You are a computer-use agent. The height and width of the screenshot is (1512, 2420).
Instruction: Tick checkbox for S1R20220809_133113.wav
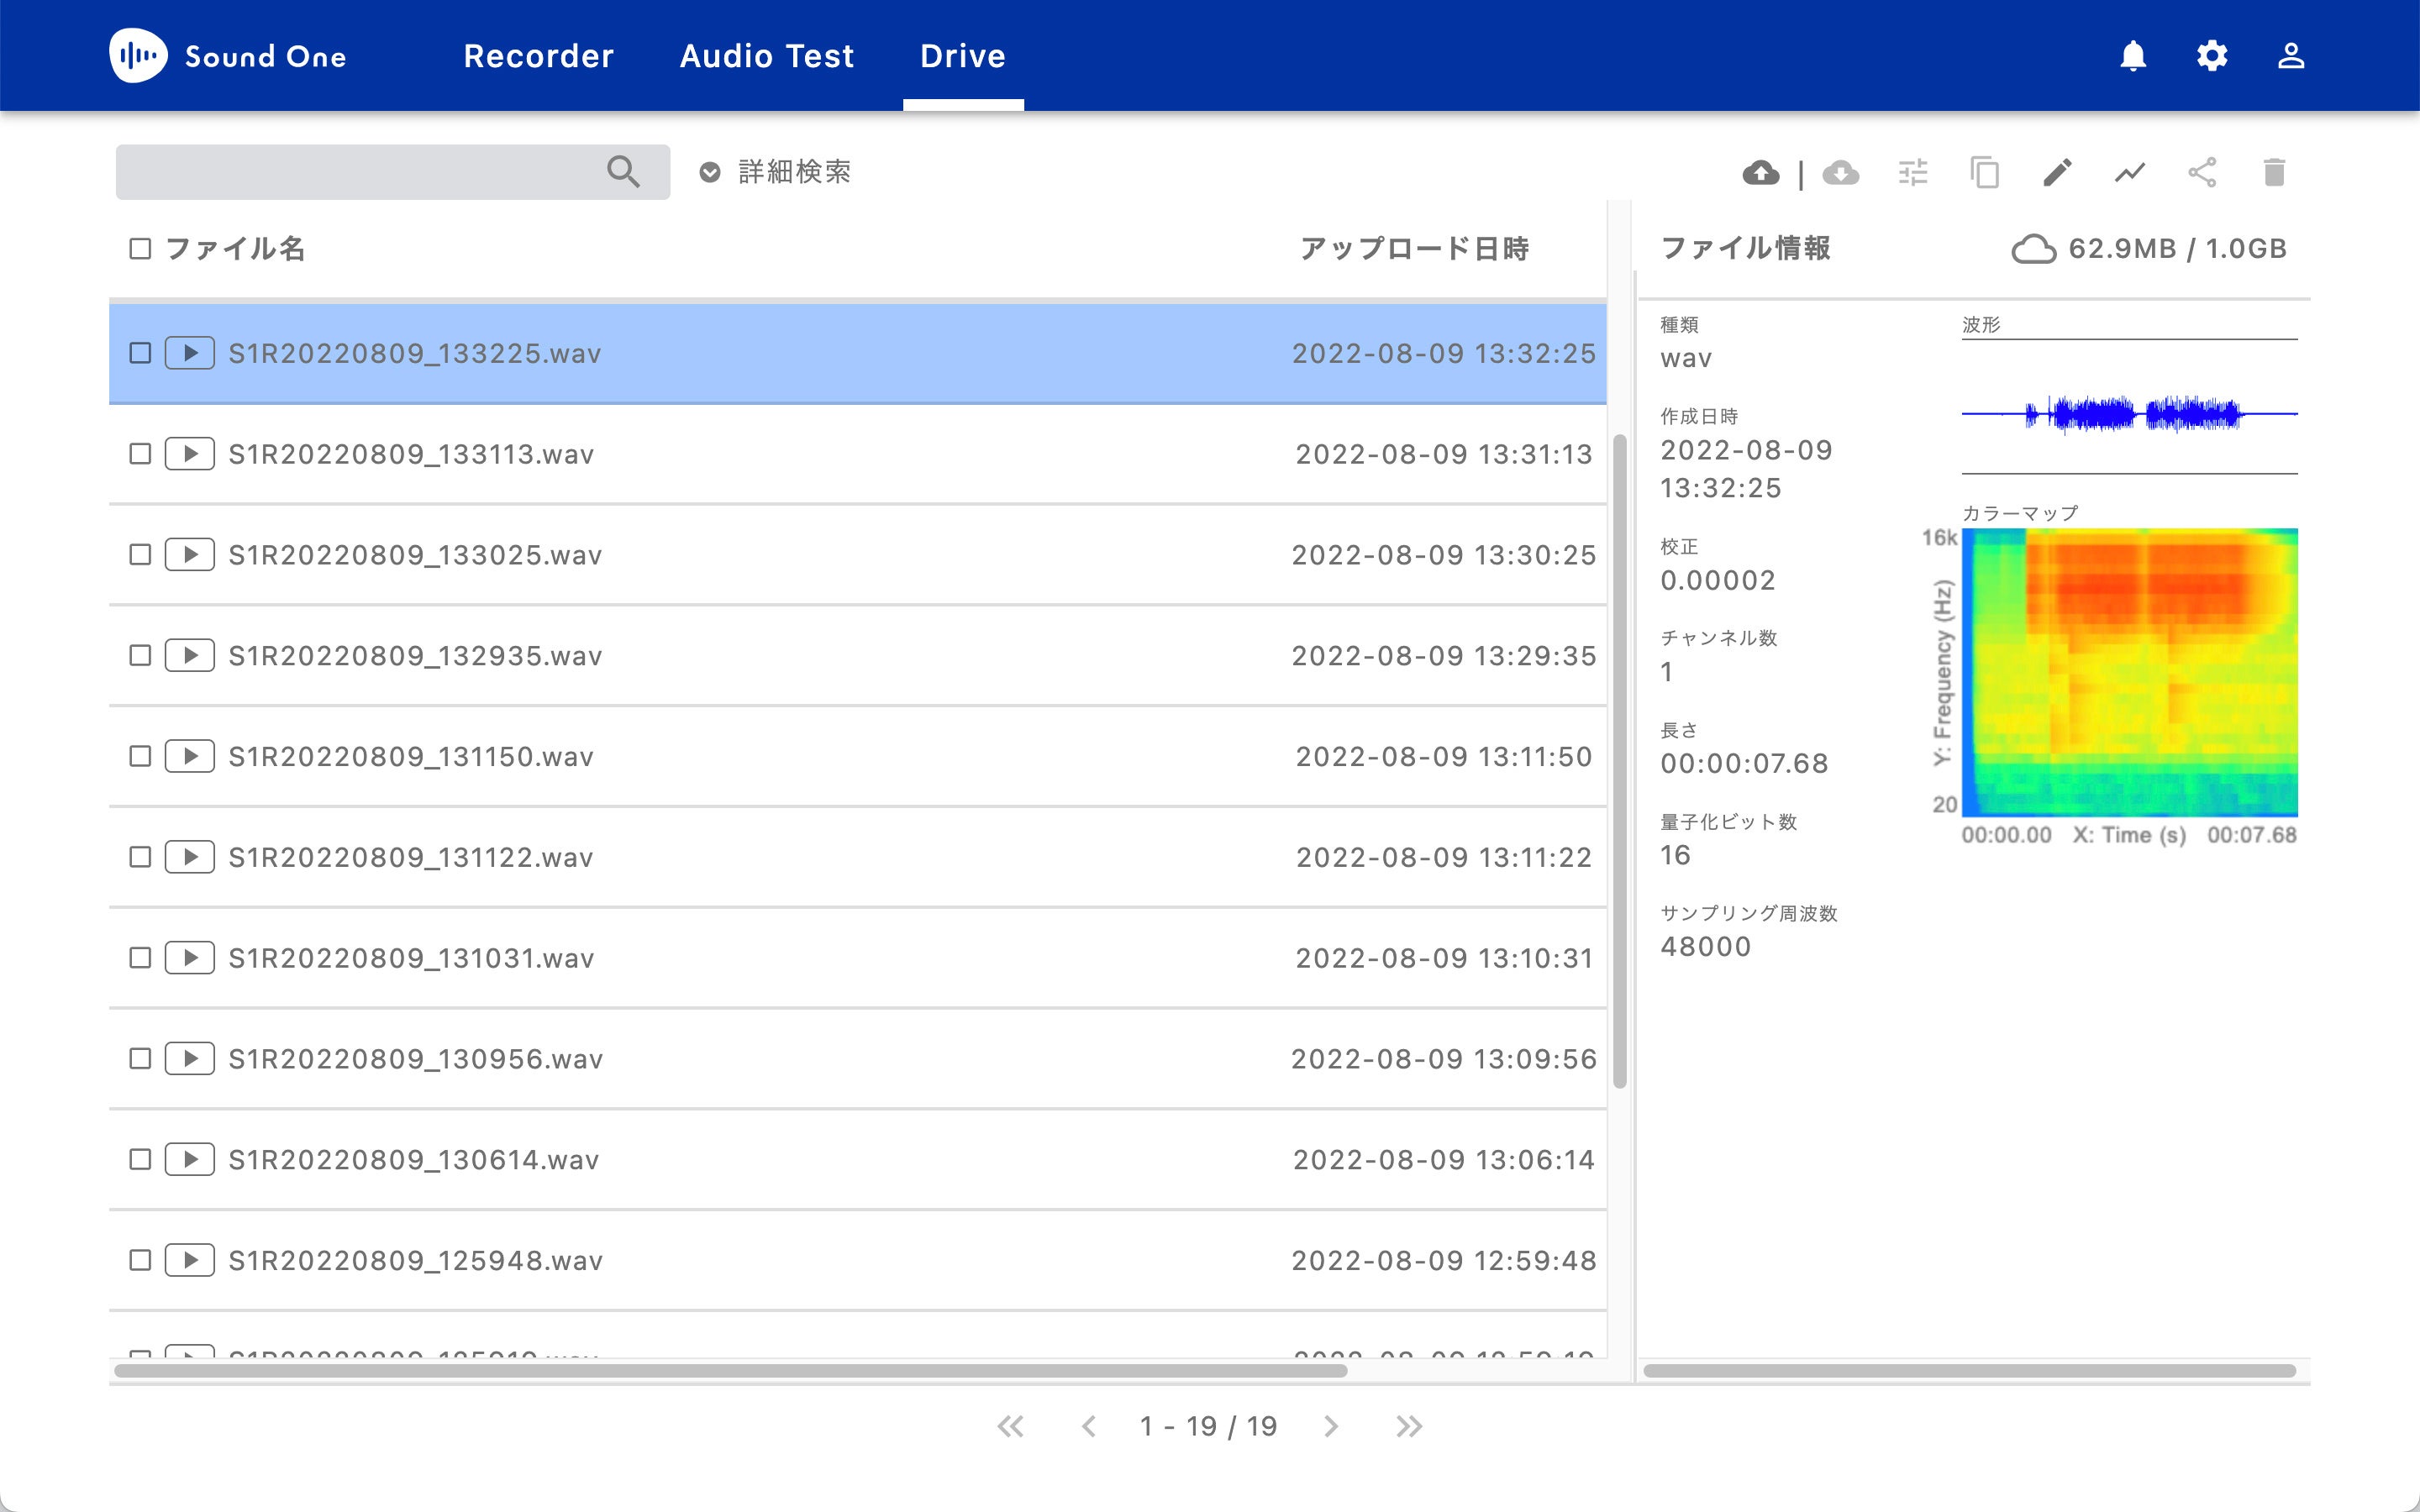pos(140,454)
